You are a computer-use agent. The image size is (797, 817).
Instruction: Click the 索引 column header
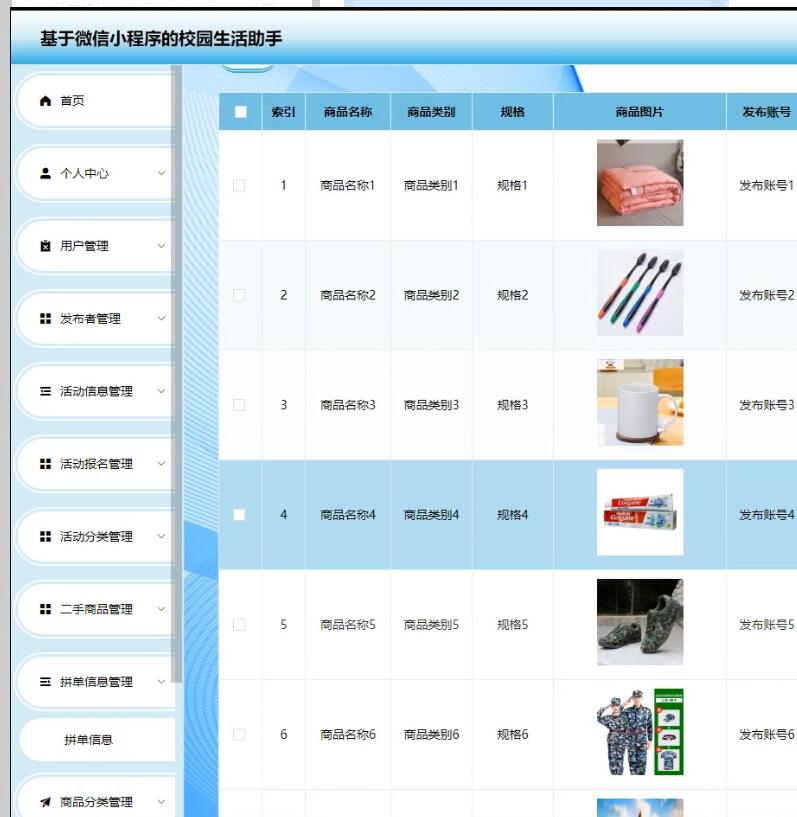click(x=283, y=112)
